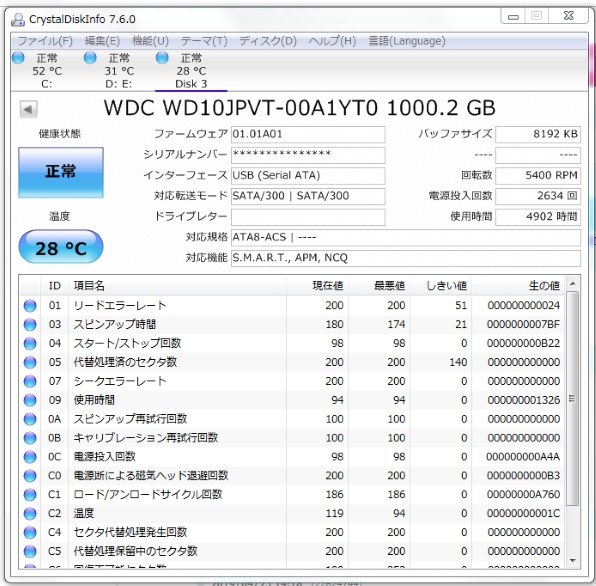This screenshot has width=596, height=586.
Task: Open the 機能(U) menu
Action: point(151,41)
